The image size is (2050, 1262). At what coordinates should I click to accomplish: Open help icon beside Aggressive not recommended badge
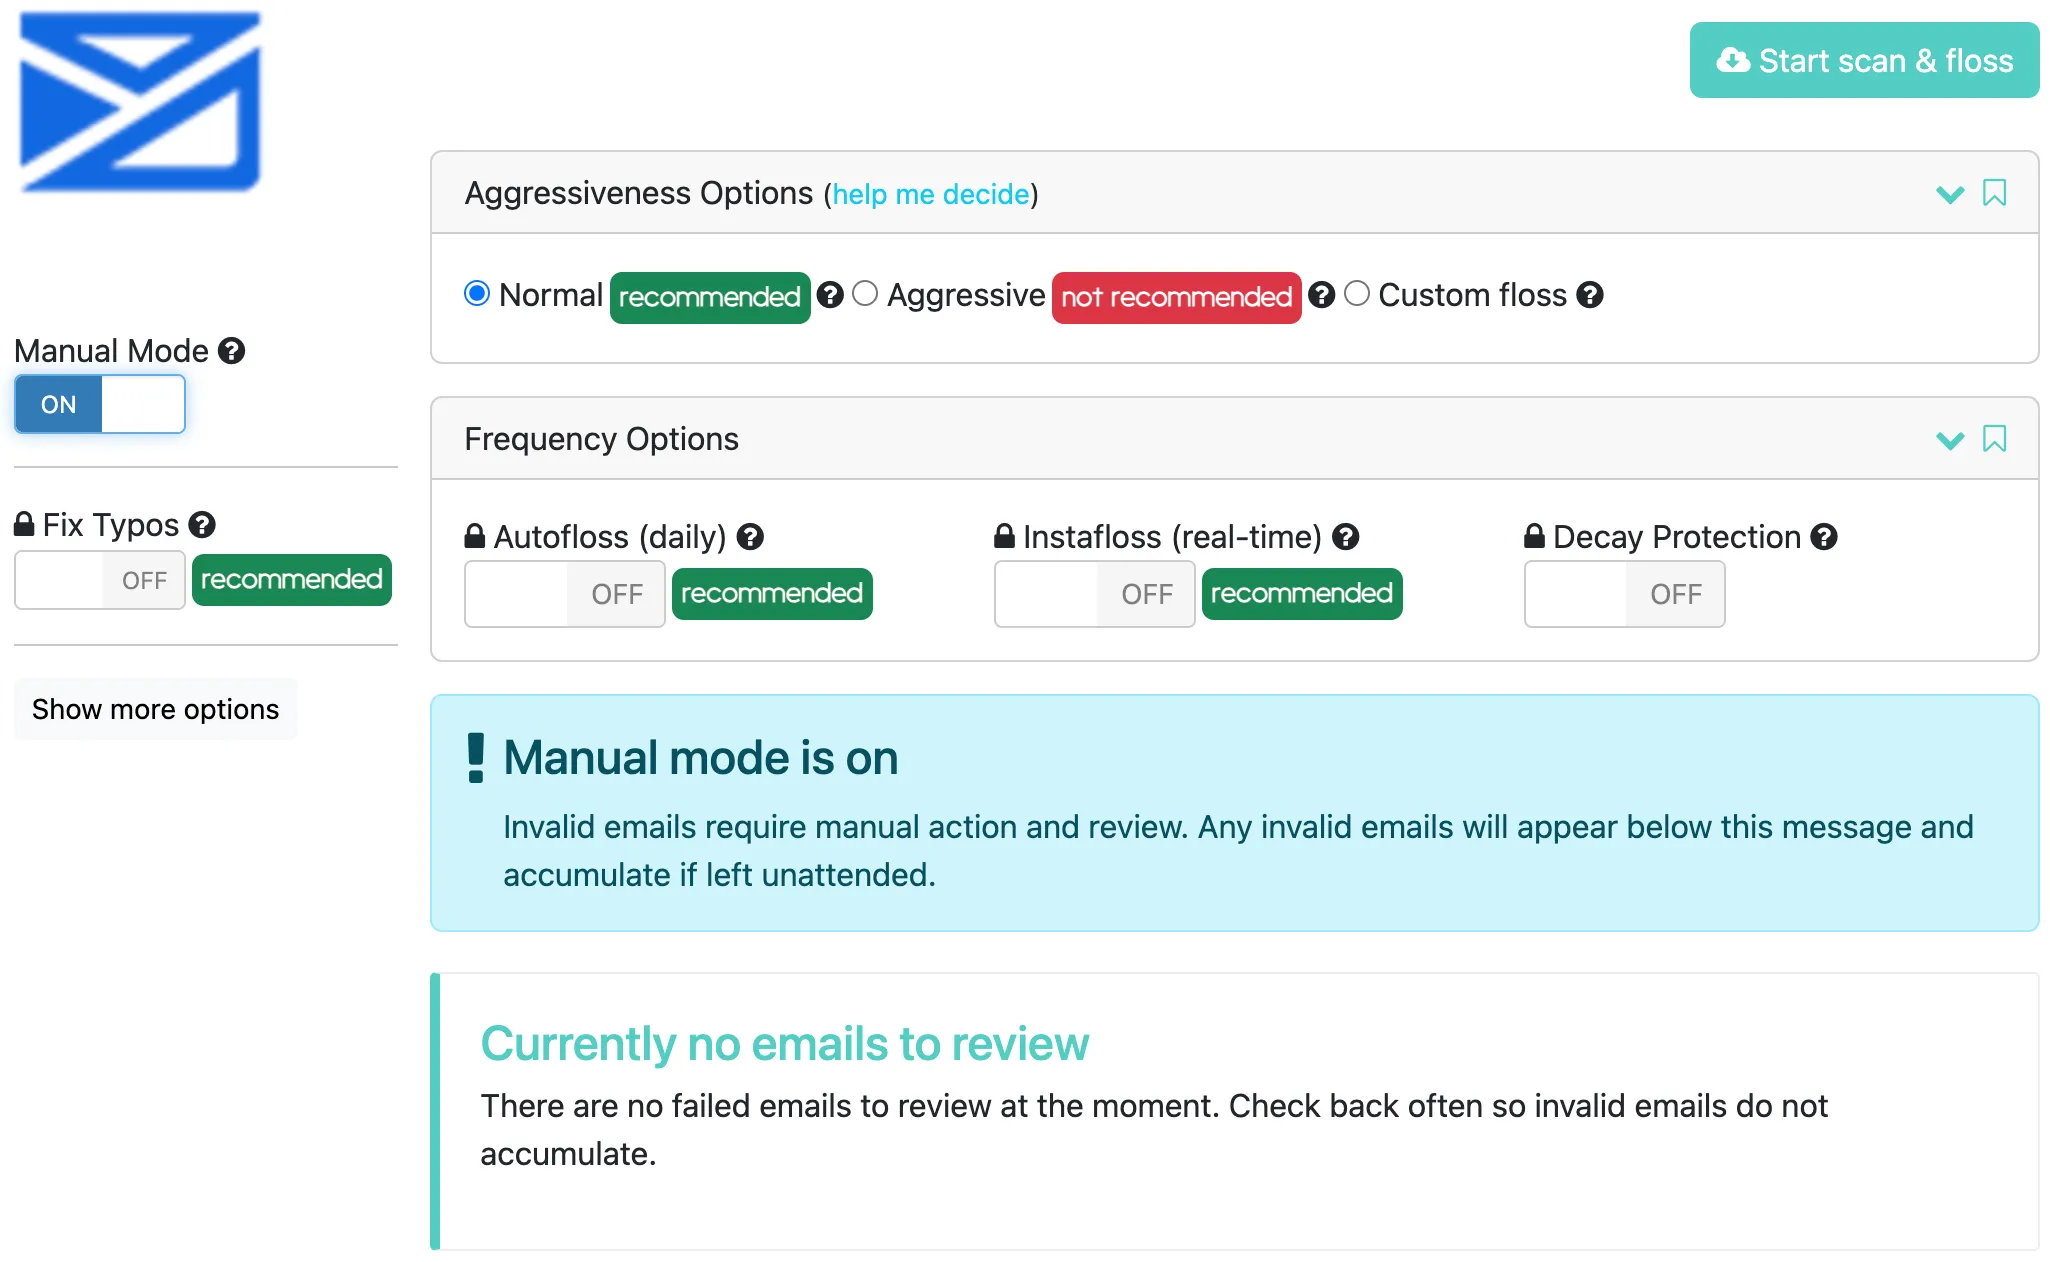coord(1321,295)
